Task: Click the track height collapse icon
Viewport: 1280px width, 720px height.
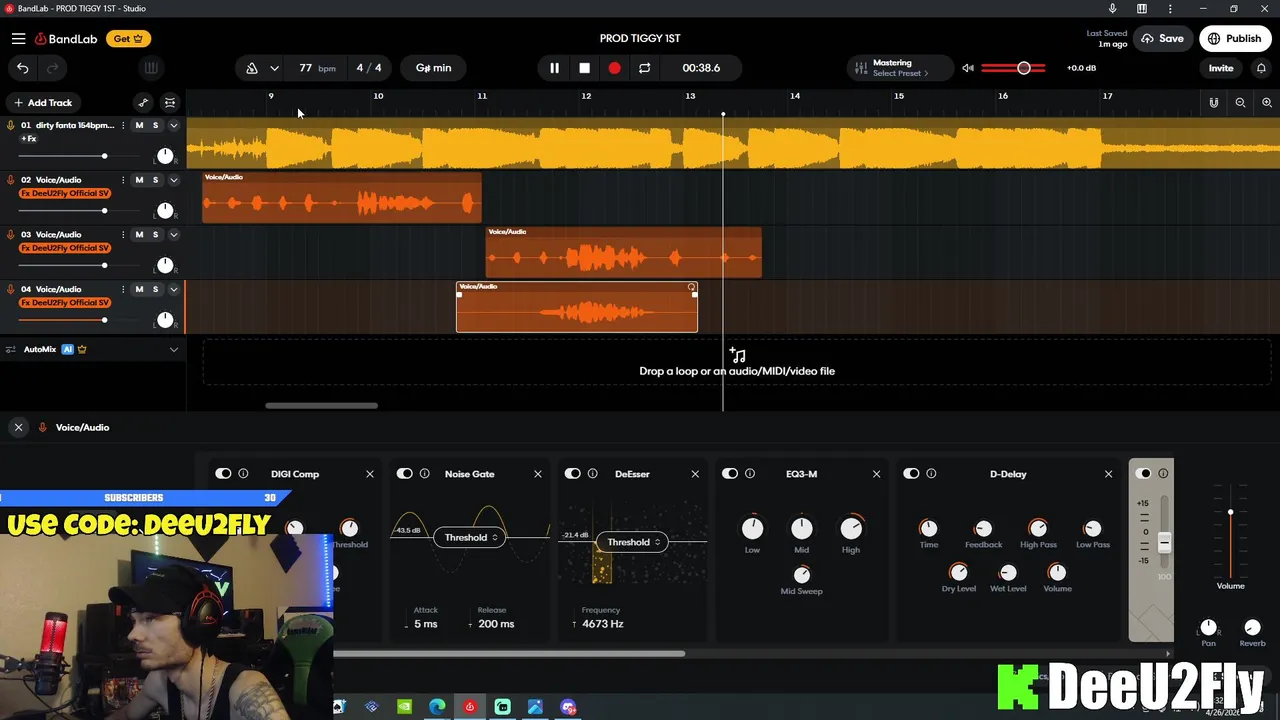Action: pos(170,102)
